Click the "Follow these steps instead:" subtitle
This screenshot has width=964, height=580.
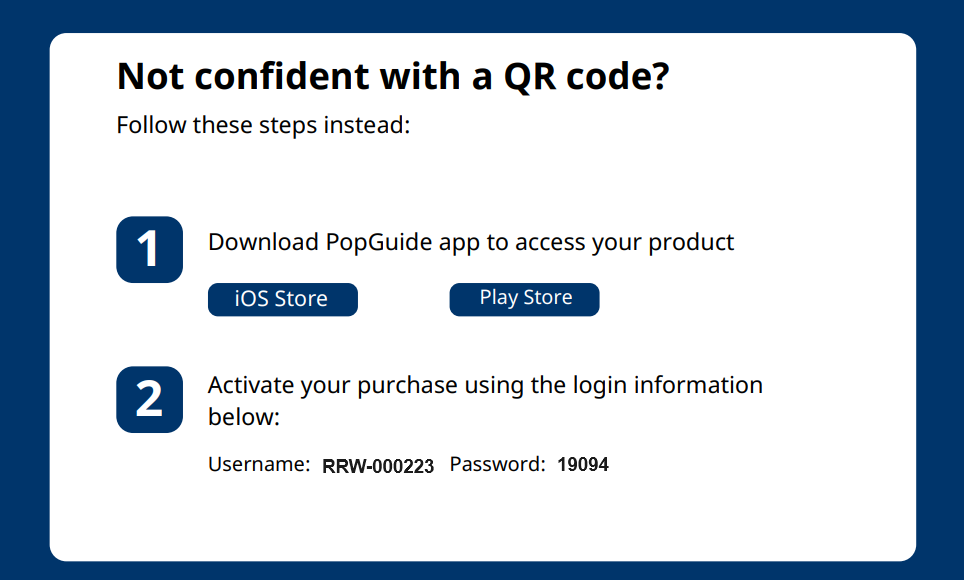pyautogui.click(x=263, y=125)
